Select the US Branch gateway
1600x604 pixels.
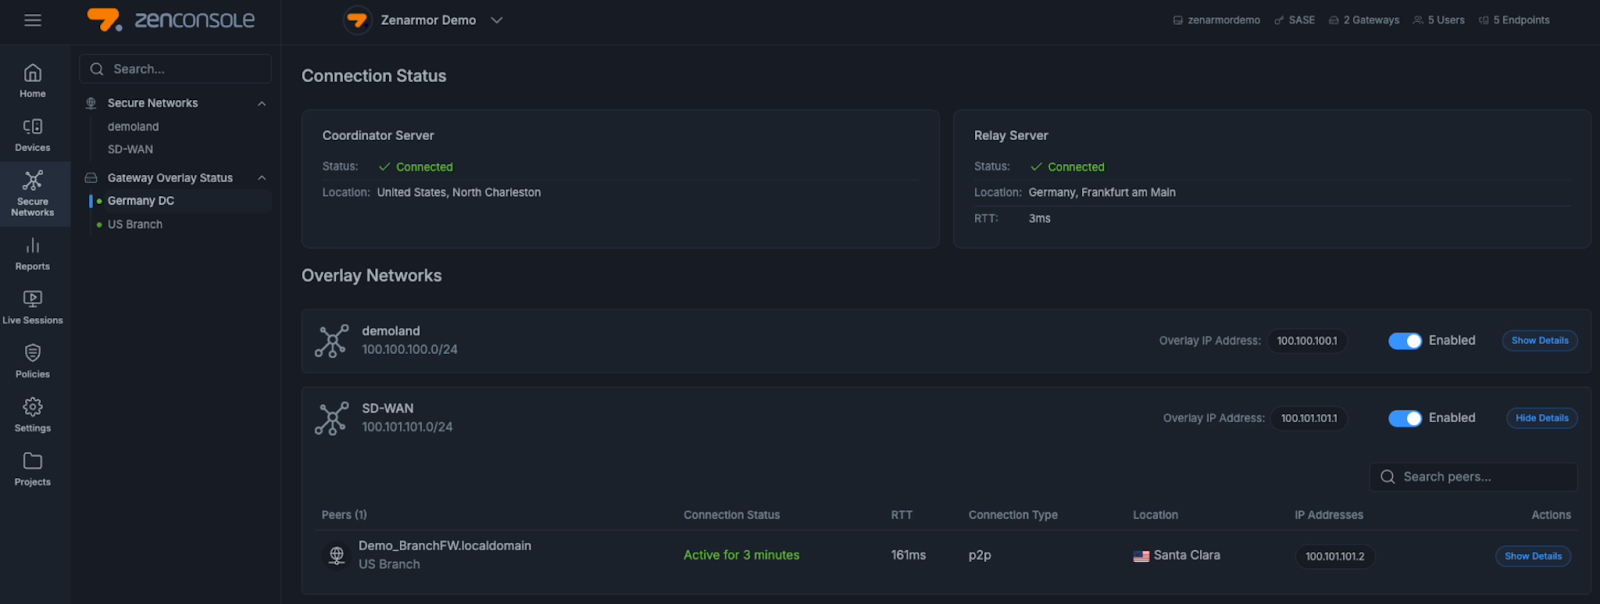(135, 225)
